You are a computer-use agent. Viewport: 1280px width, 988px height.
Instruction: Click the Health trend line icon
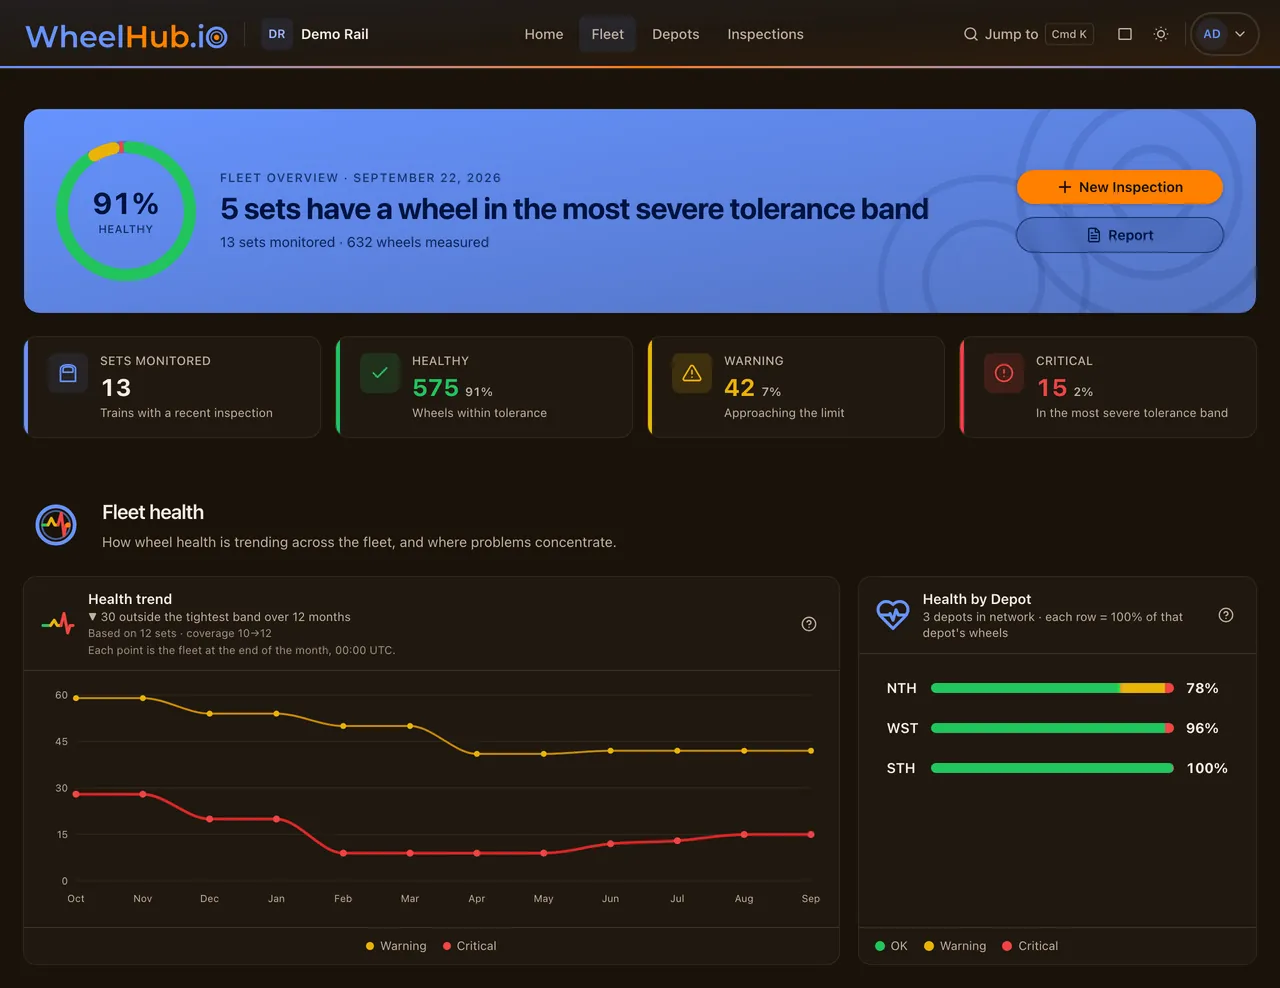[58, 624]
